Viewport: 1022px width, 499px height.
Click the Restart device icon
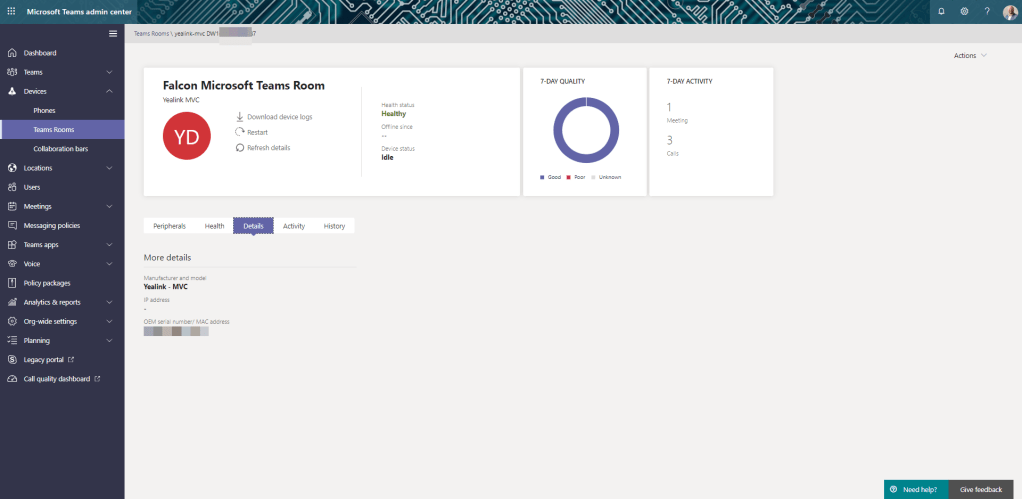coord(240,132)
